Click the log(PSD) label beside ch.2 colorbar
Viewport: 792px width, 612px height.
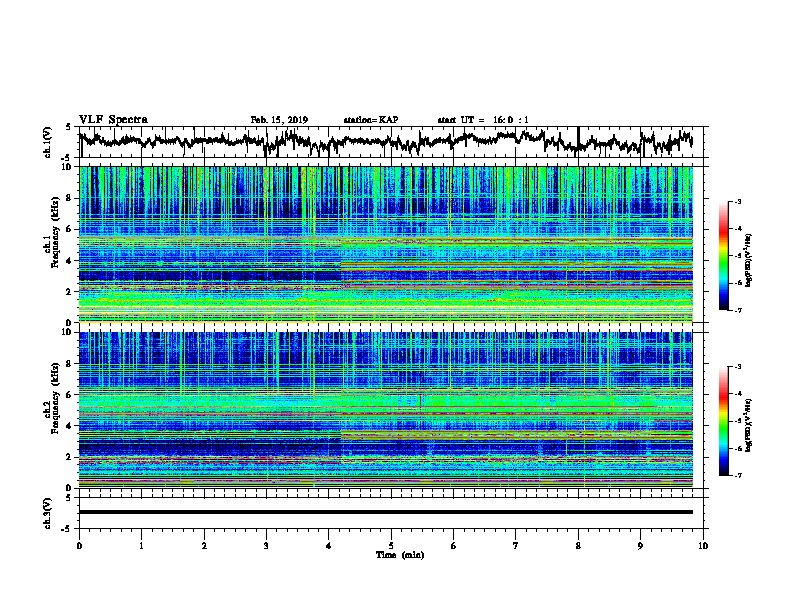[x=748, y=425]
